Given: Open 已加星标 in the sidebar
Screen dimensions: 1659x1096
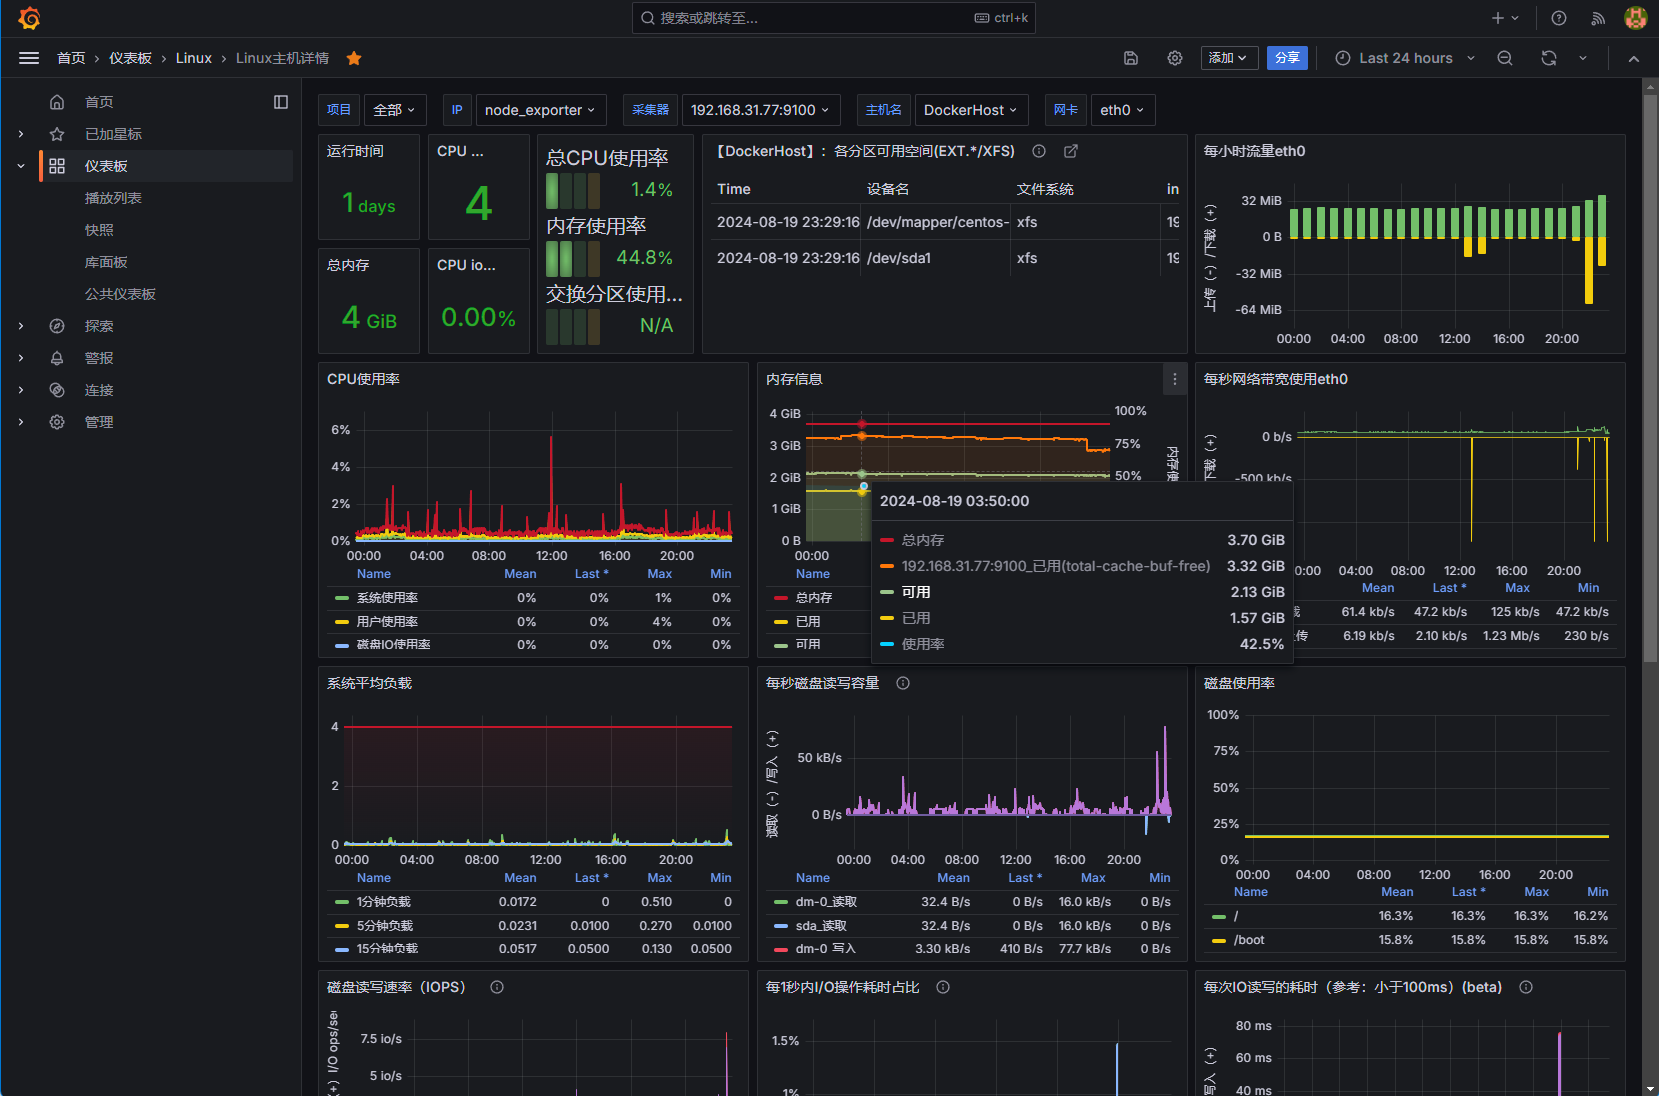Looking at the screenshot, I should click(x=113, y=134).
